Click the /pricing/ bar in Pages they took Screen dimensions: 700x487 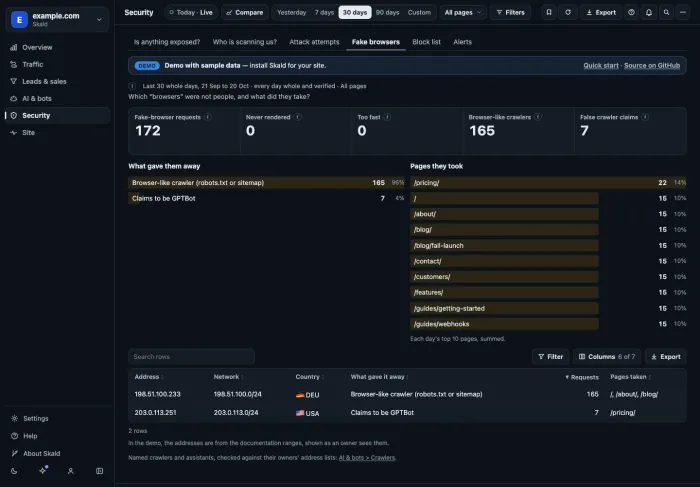pyautogui.click(x=548, y=183)
